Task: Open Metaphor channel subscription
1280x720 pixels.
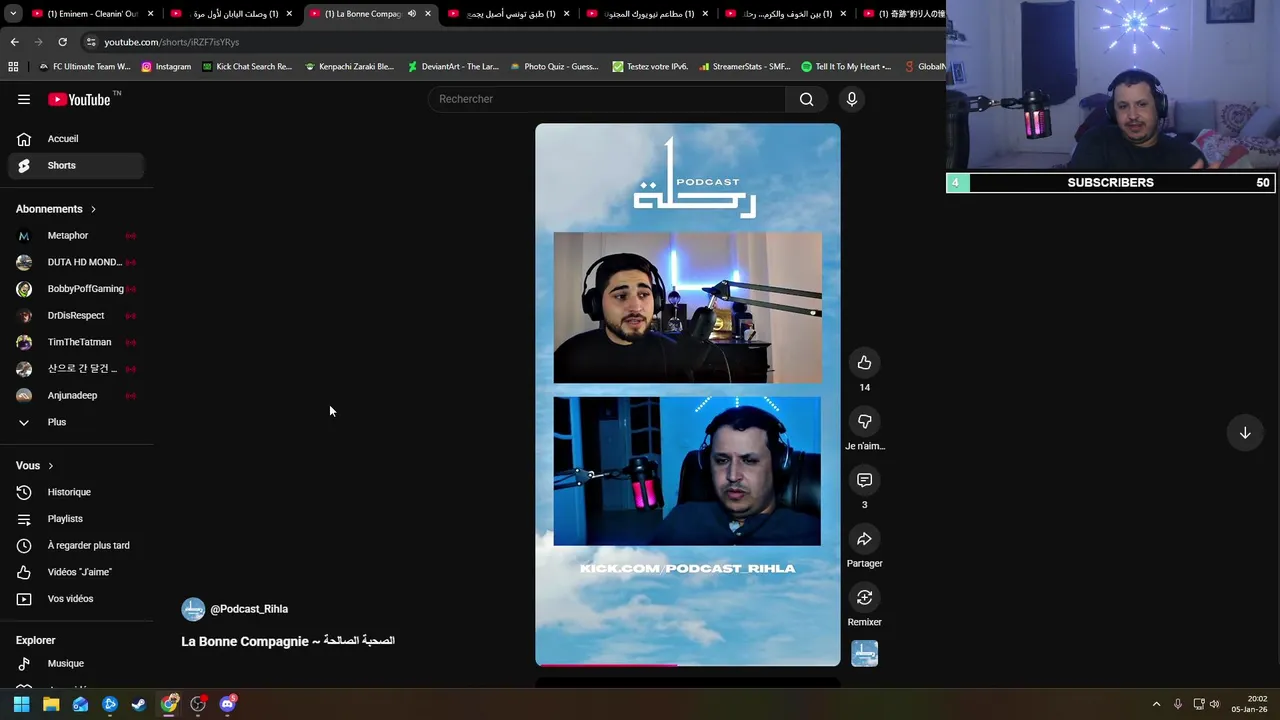Action: pos(76,235)
